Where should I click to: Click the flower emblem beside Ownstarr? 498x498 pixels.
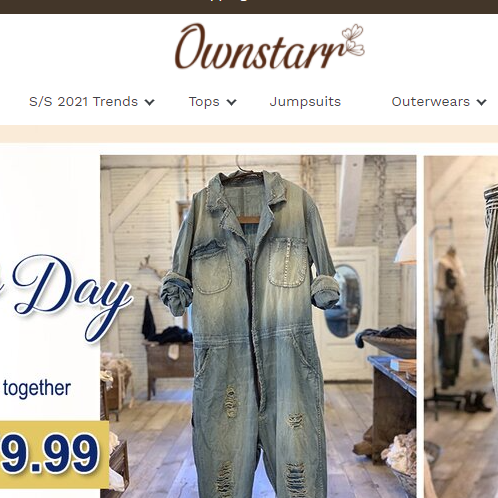pos(353,39)
